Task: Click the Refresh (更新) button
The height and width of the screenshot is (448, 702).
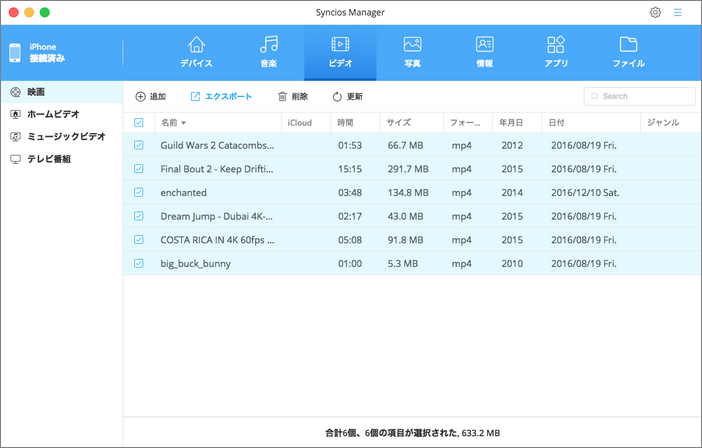Action: coord(347,96)
